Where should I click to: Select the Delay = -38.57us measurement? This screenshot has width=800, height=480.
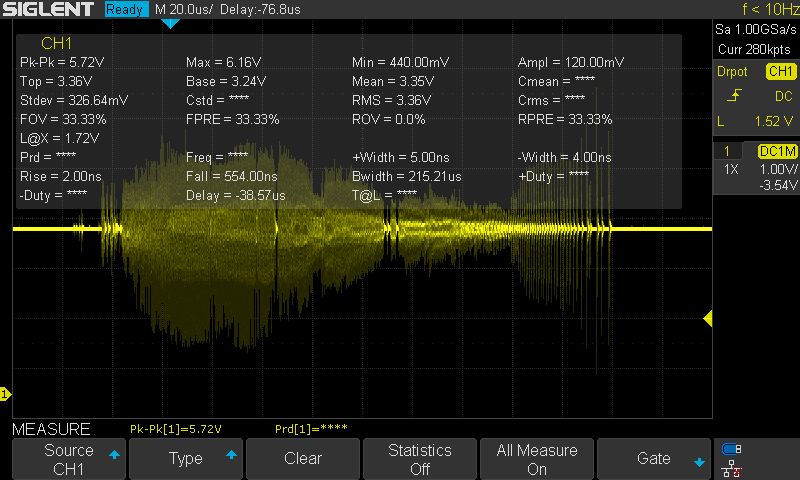pyautogui.click(x=236, y=195)
